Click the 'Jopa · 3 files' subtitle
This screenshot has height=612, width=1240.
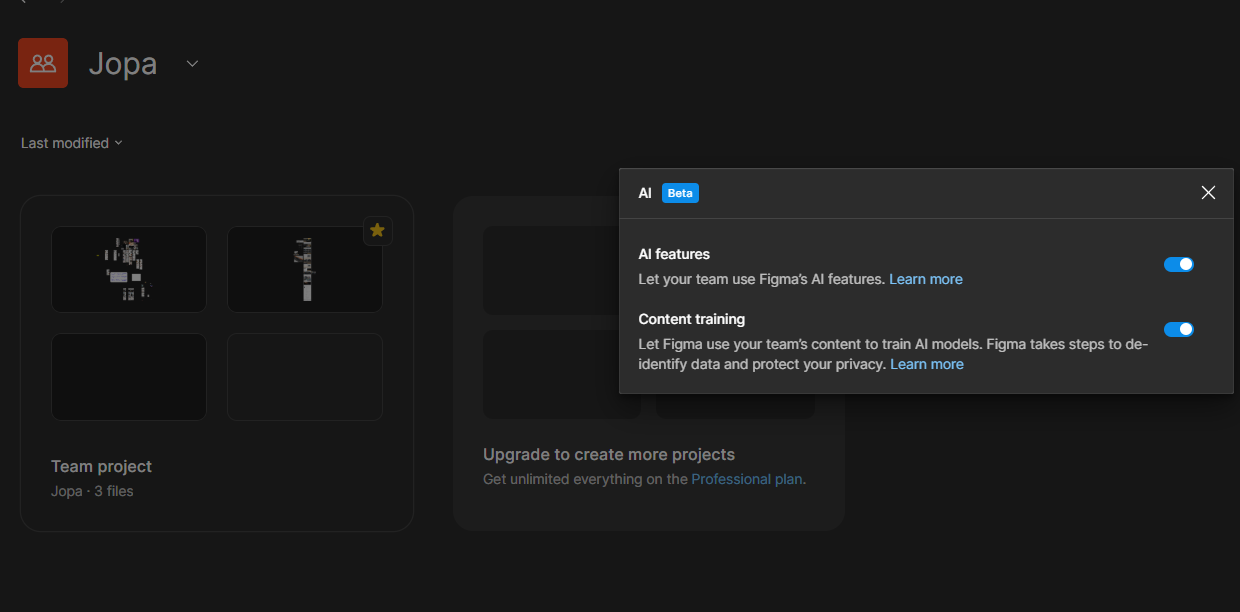coord(92,491)
